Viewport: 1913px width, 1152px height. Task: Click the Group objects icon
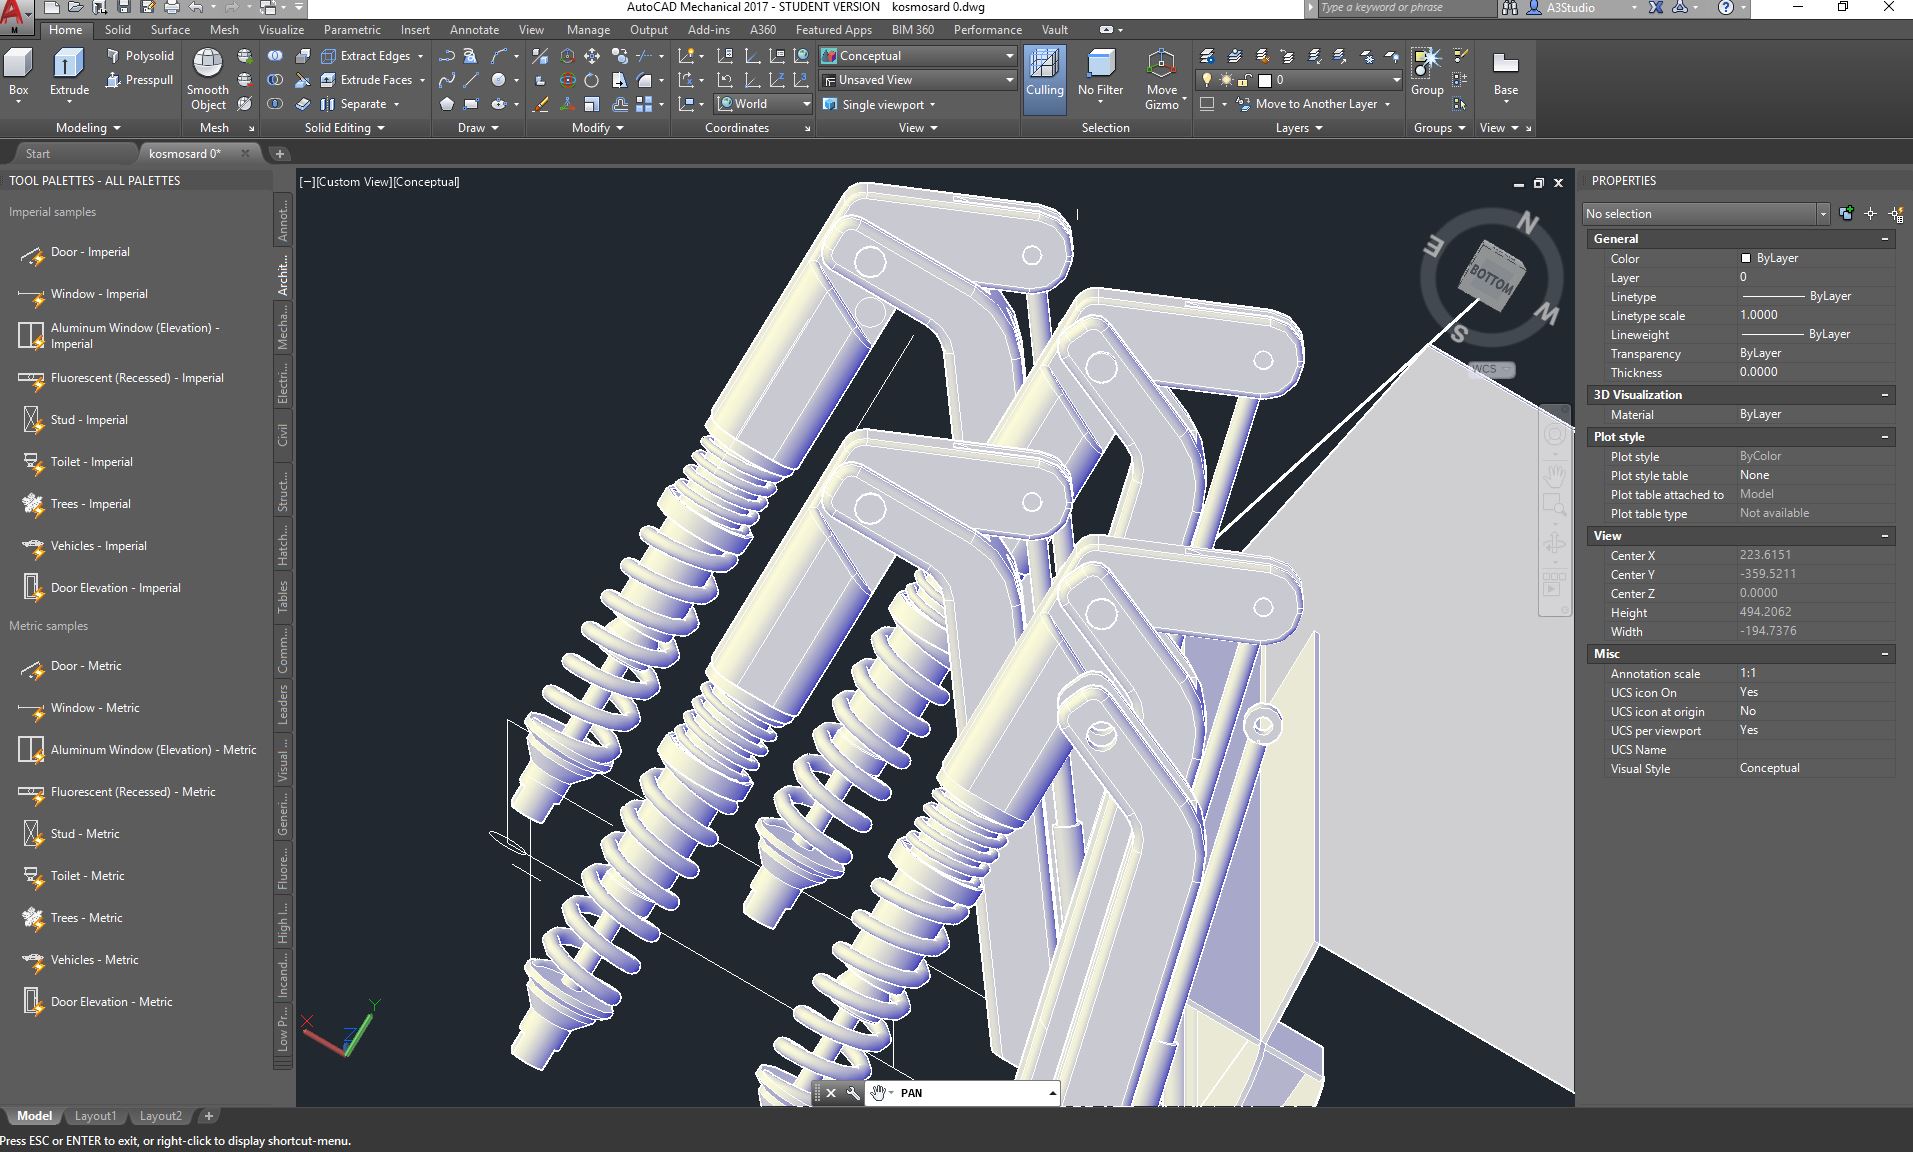point(1427,72)
